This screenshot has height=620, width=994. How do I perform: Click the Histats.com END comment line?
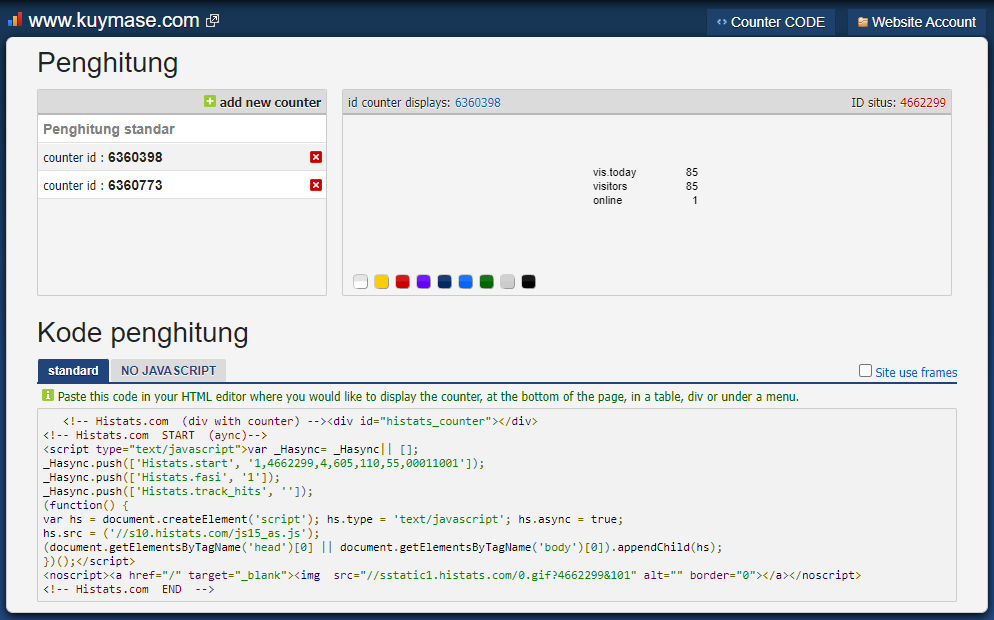[129, 590]
